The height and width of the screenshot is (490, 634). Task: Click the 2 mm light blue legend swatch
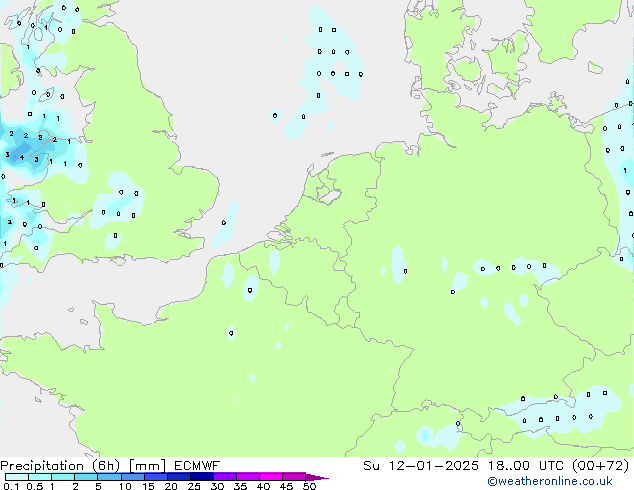pyautogui.click(x=85, y=477)
